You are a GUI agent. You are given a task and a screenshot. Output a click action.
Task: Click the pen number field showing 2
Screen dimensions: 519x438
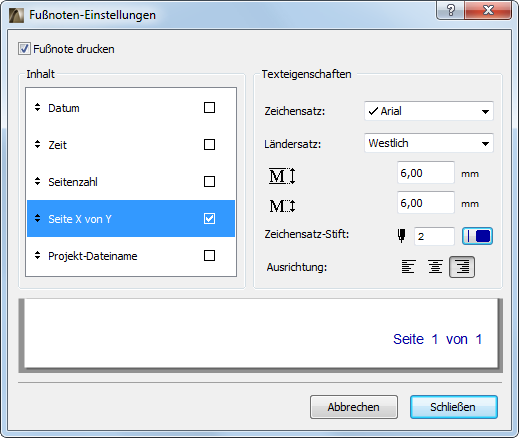(x=434, y=236)
